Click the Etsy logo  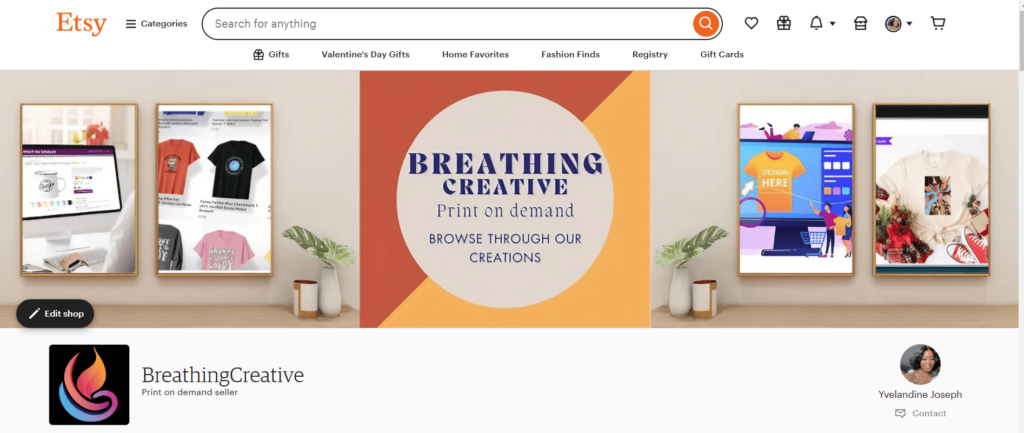81,24
